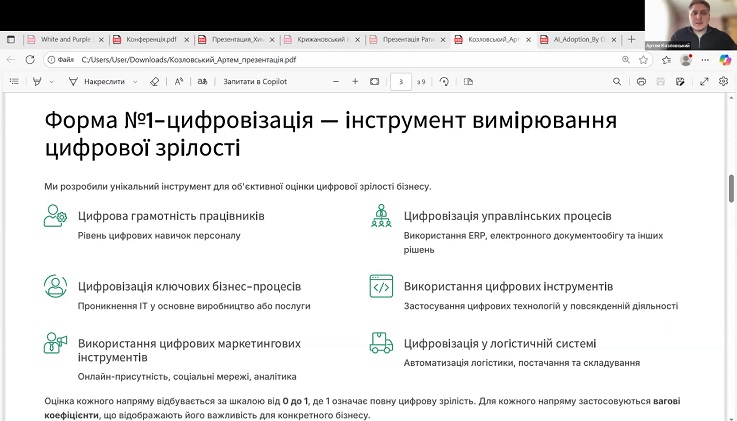Add this page to favorites star
The image size is (737, 421).
tap(642, 59)
